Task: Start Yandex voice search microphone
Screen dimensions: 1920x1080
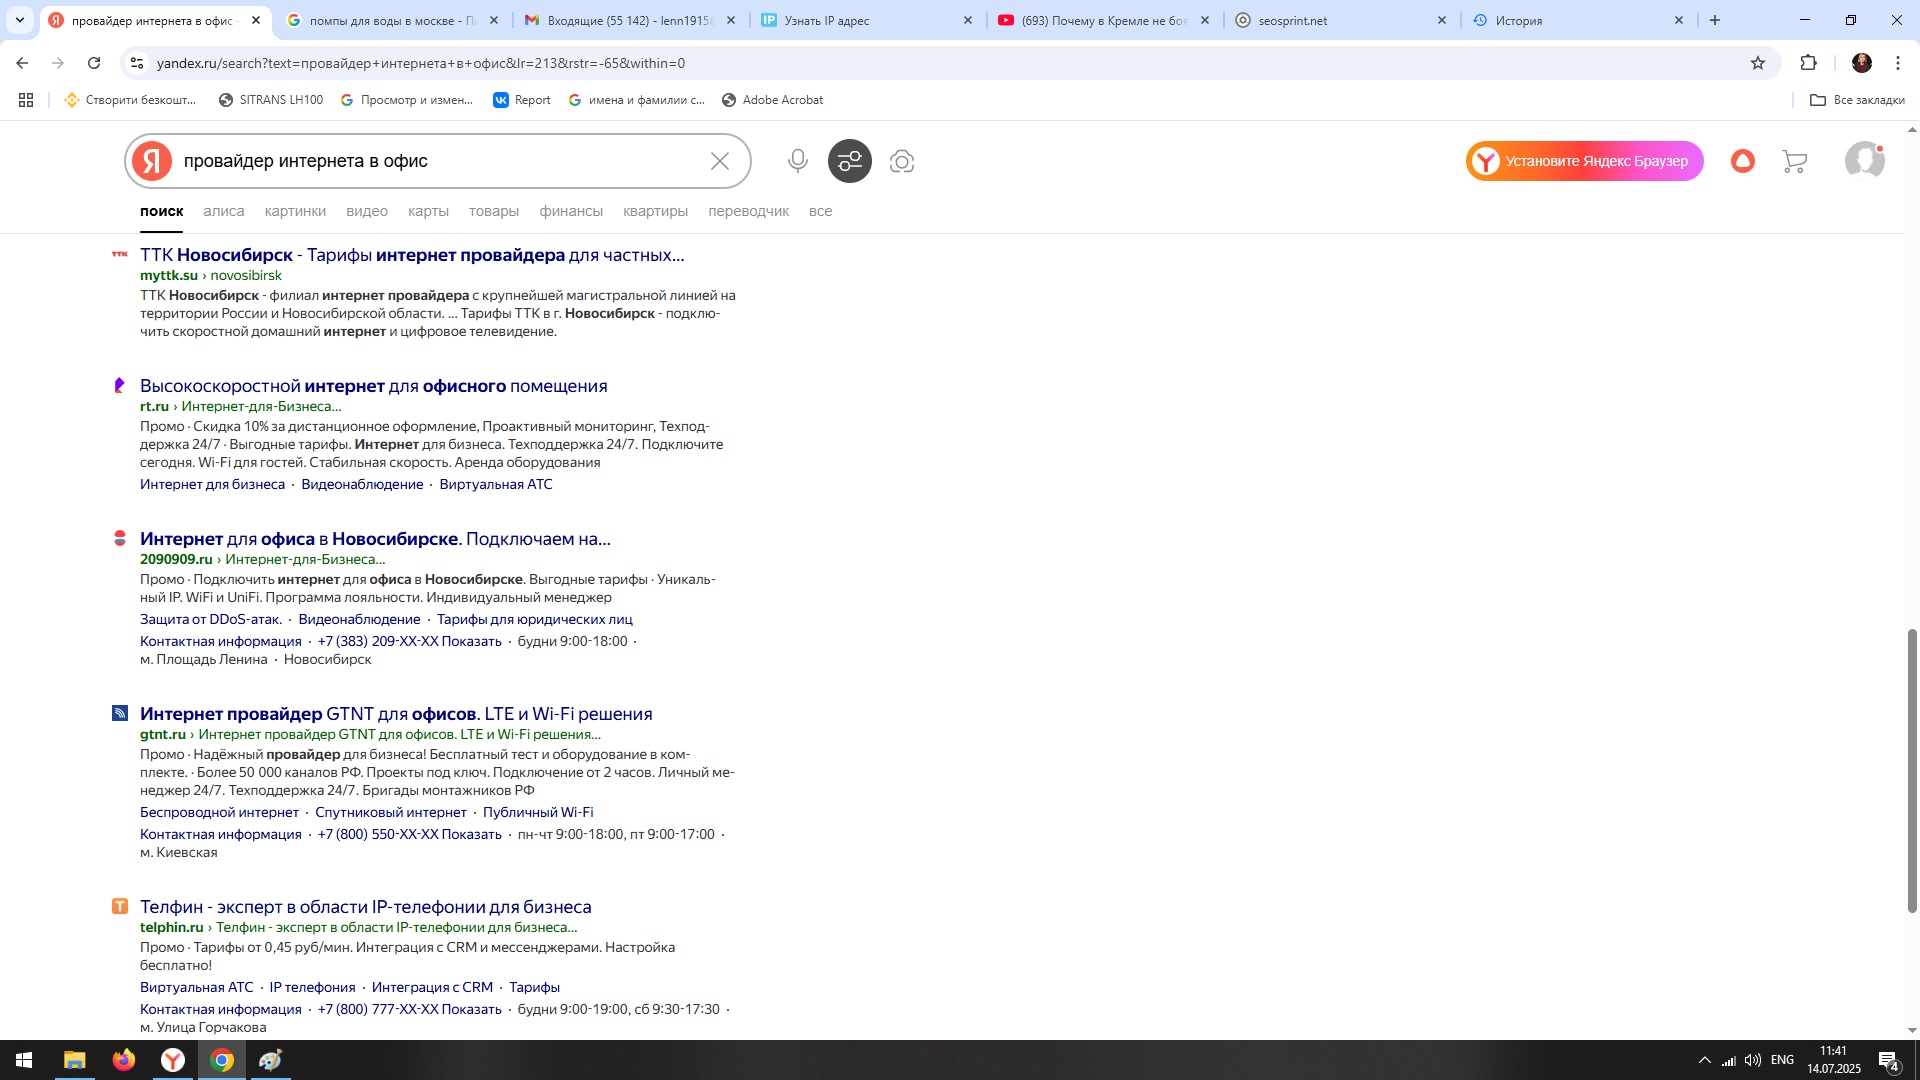Action: pos(797,161)
